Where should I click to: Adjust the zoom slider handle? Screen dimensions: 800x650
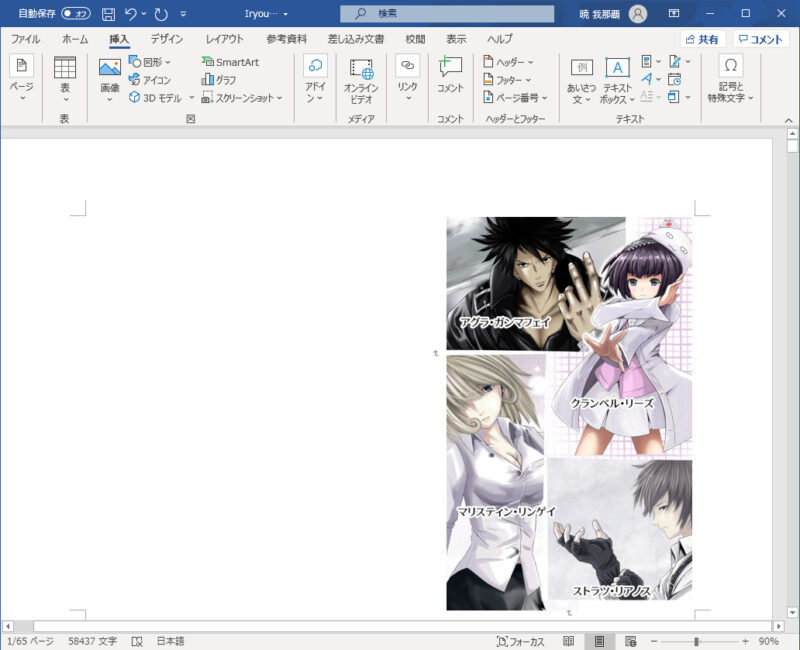pos(696,641)
